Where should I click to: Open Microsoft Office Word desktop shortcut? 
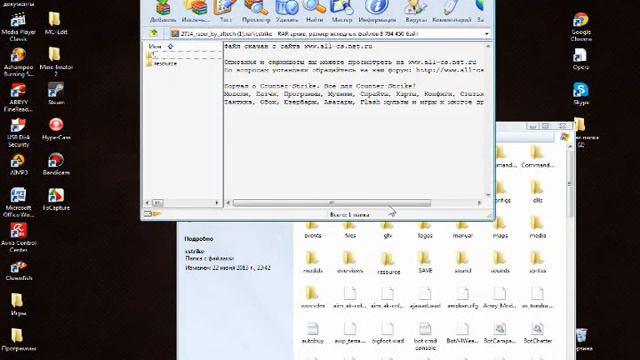coord(18,202)
